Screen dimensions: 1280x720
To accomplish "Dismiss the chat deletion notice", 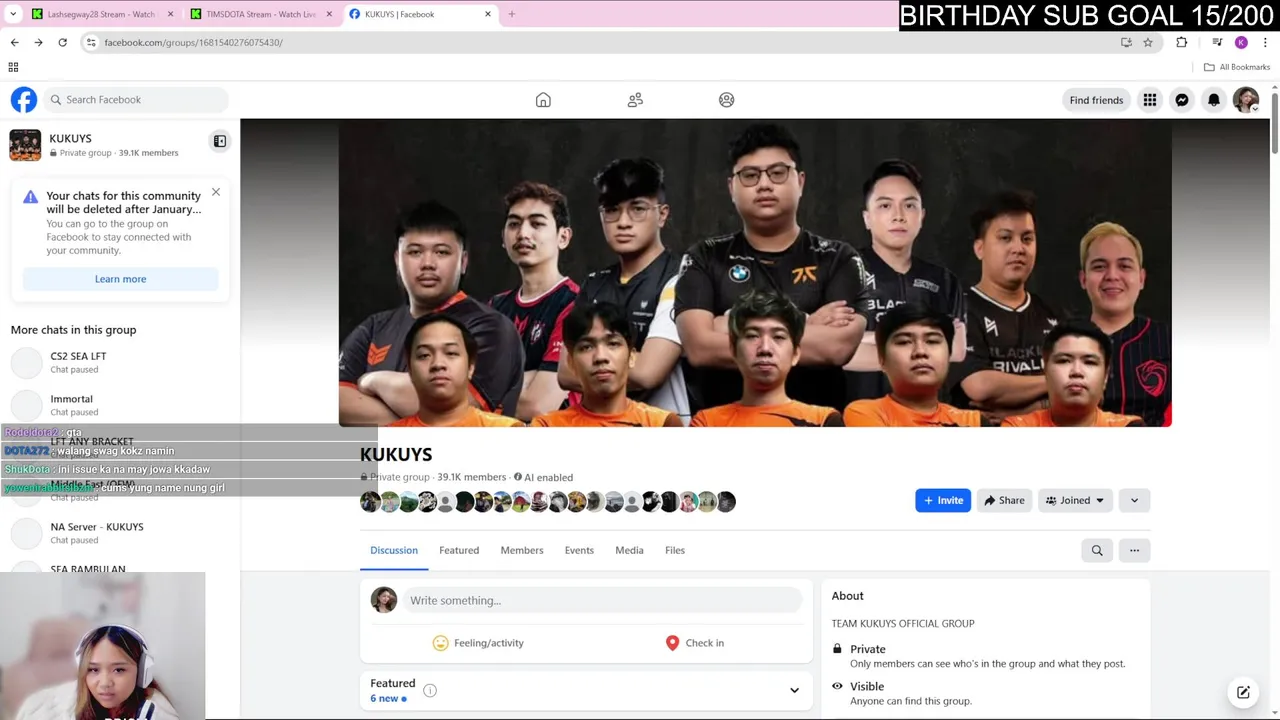I will [215, 192].
